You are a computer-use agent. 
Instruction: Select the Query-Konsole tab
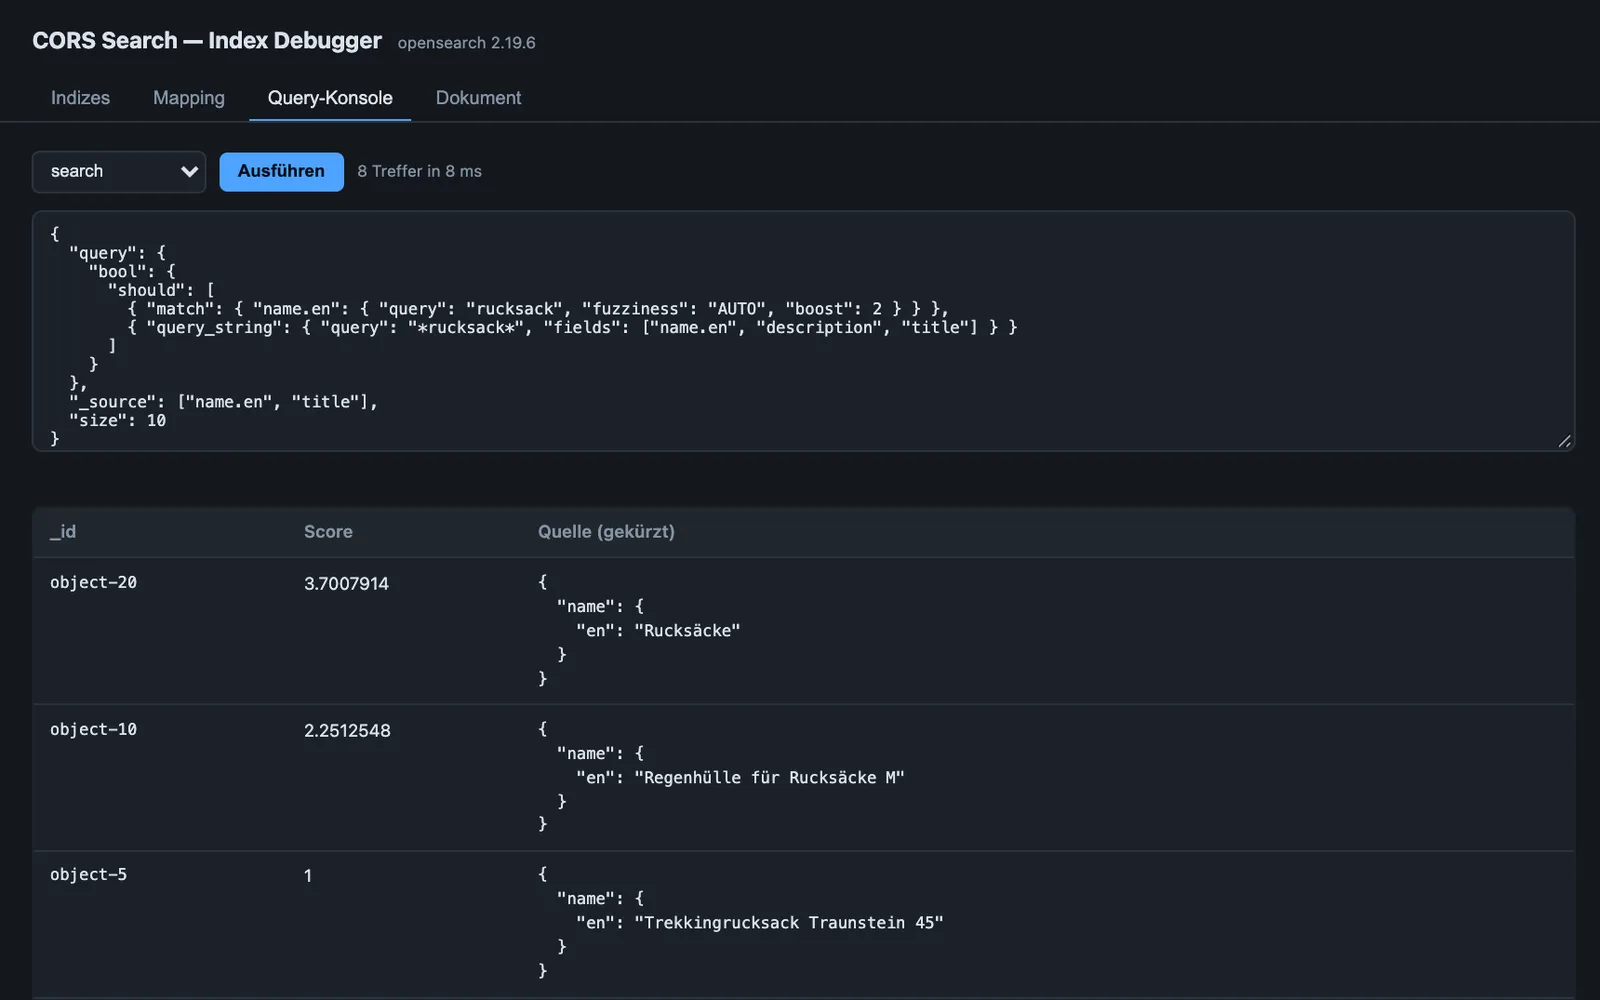point(330,98)
